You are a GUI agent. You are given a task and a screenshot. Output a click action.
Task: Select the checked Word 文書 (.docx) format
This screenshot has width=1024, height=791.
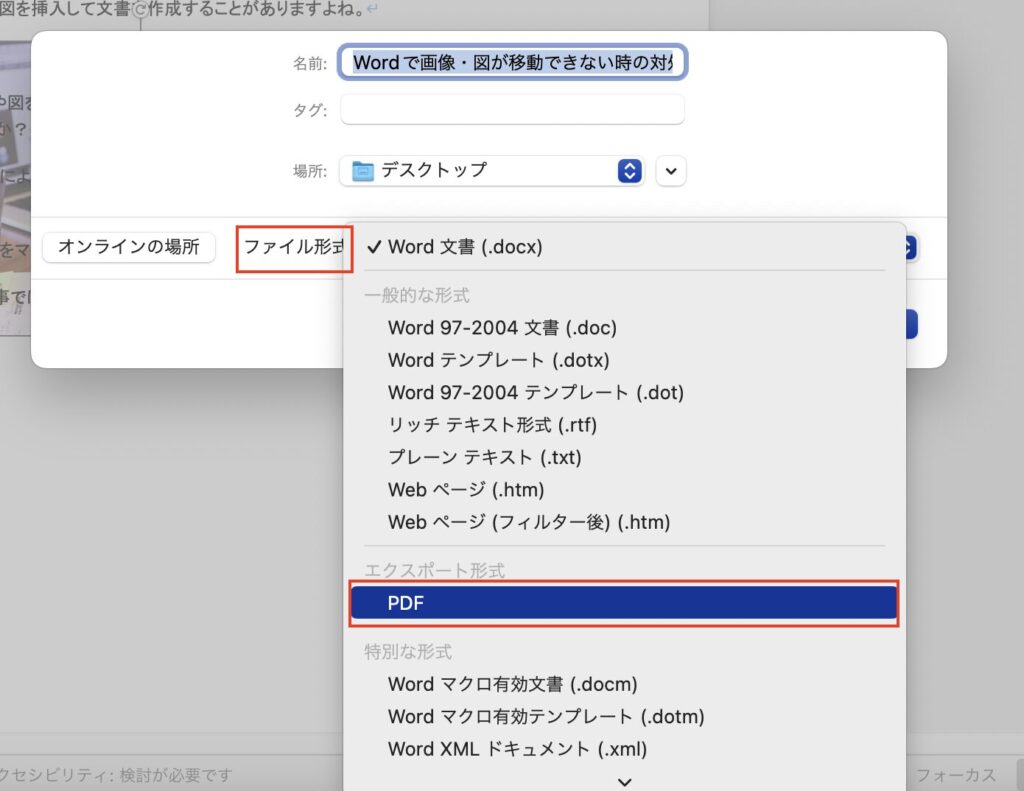click(465, 247)
